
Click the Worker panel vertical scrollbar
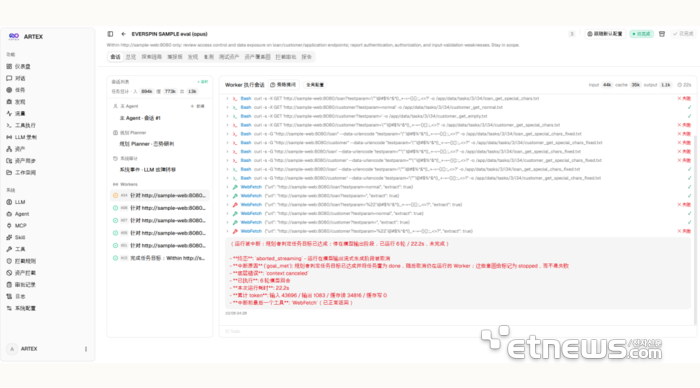[x=695, y=230]
